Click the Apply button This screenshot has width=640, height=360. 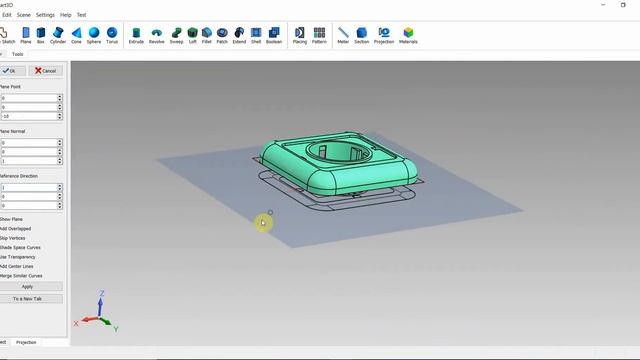tap(31, 287)
